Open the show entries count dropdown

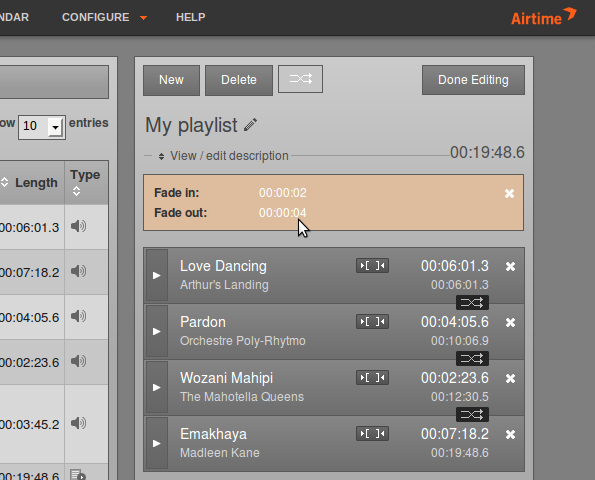(x=42, y=127)
